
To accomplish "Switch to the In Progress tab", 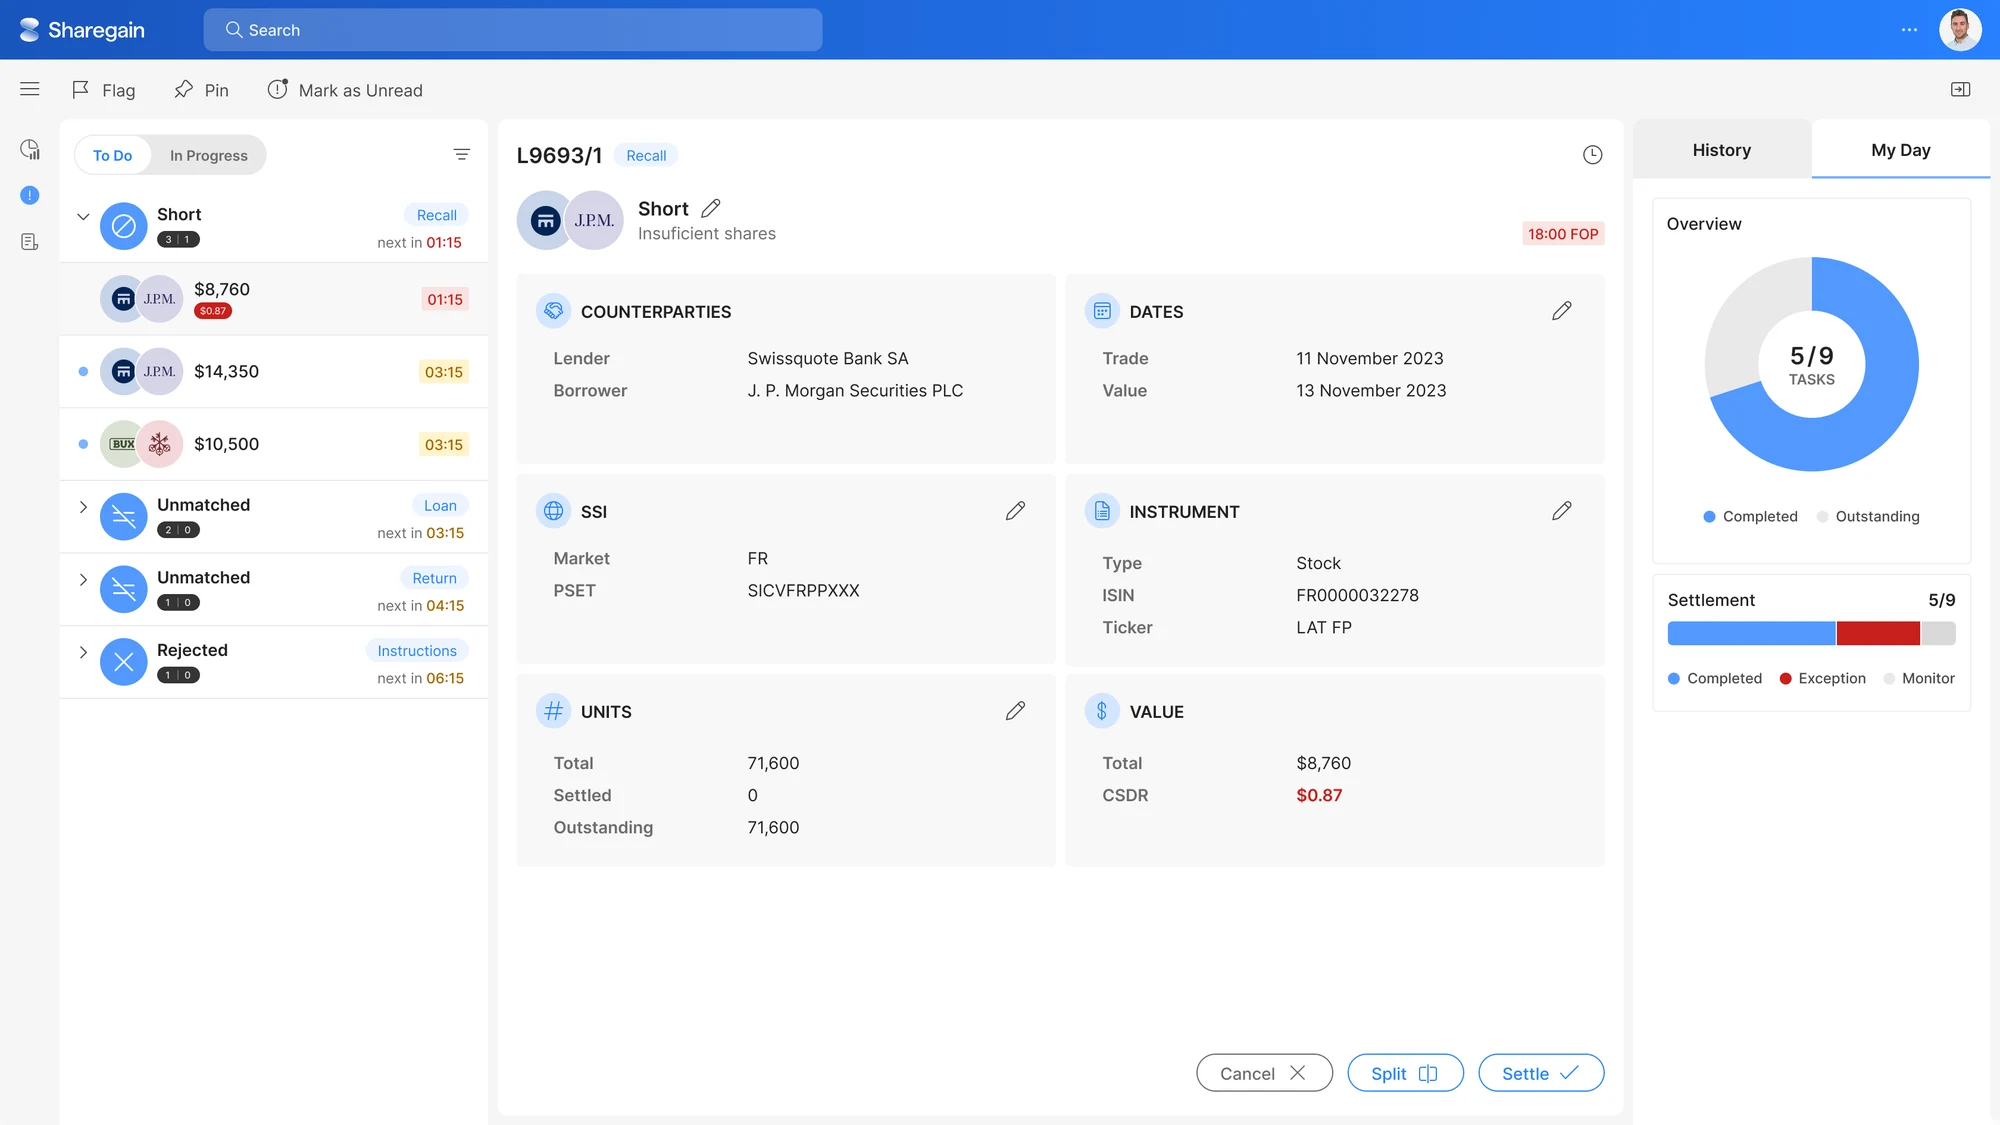I will [x=208, y=155].
